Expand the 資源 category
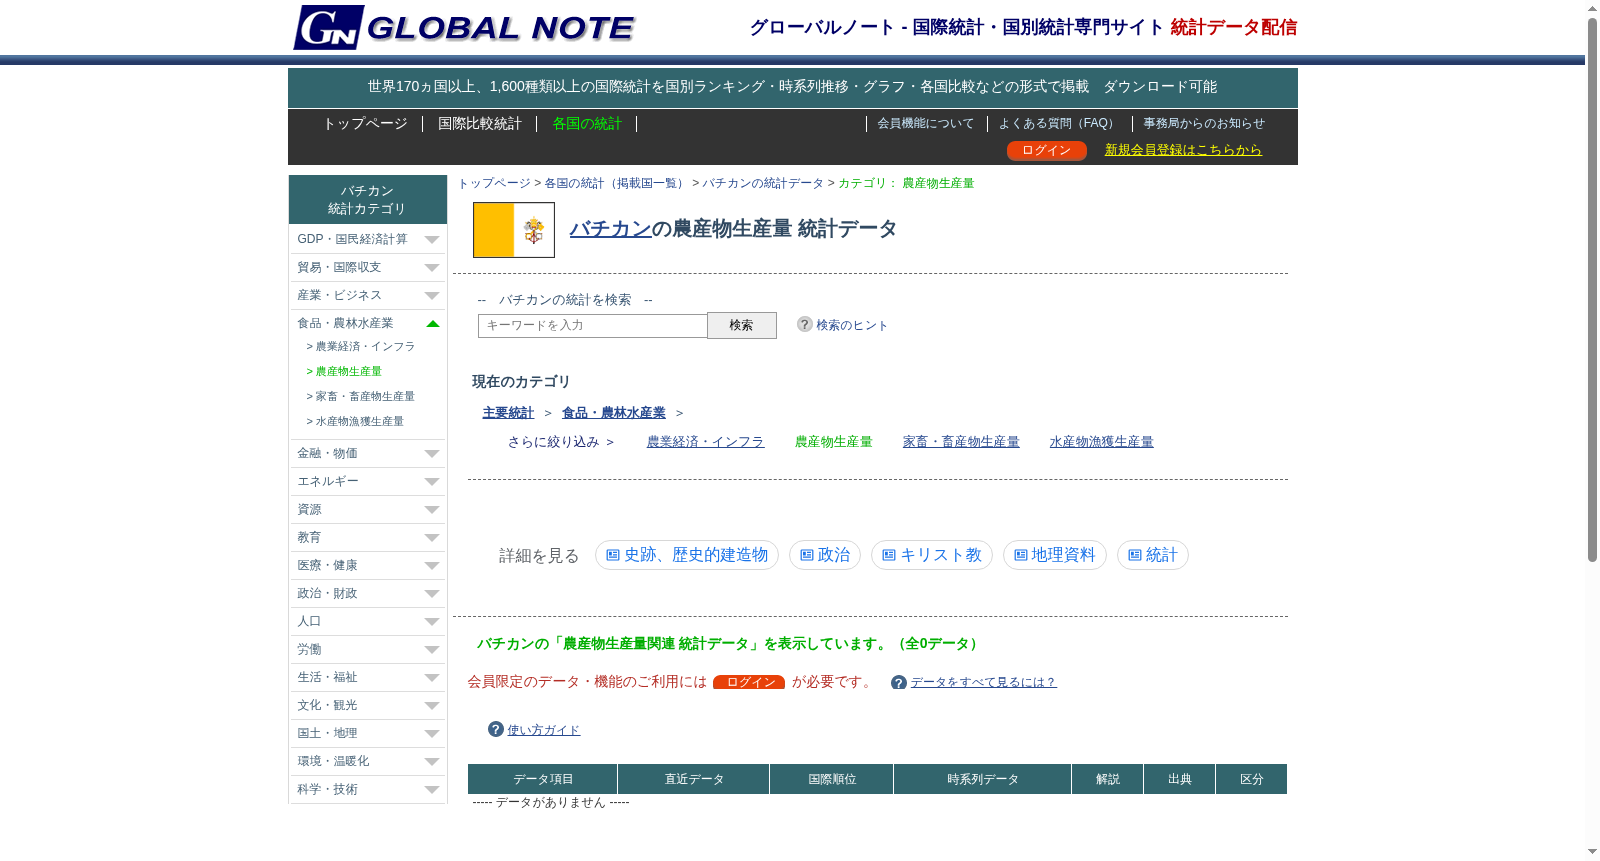 click(368, 509)
